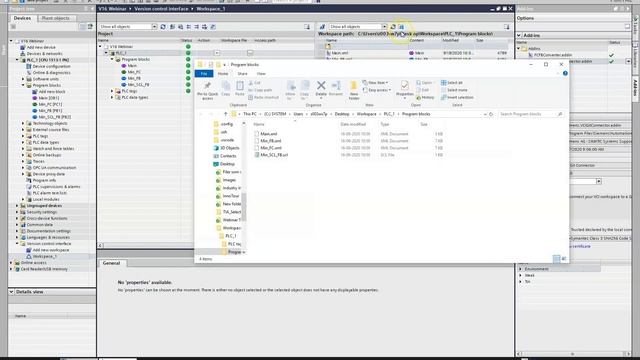640x360 pixels.
Task: Switch to Plant objects tab
Action: click(56, 18)
